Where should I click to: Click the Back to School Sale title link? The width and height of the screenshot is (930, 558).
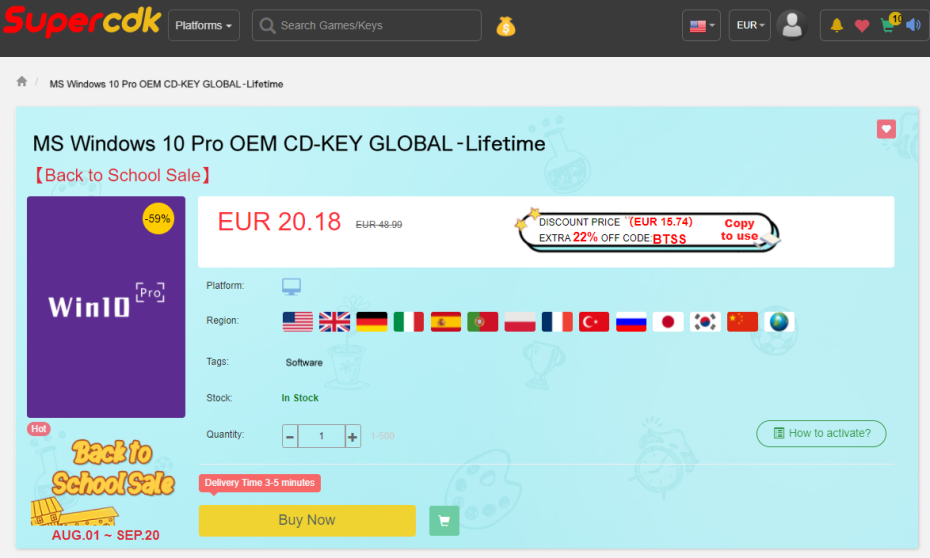point(122,175)
